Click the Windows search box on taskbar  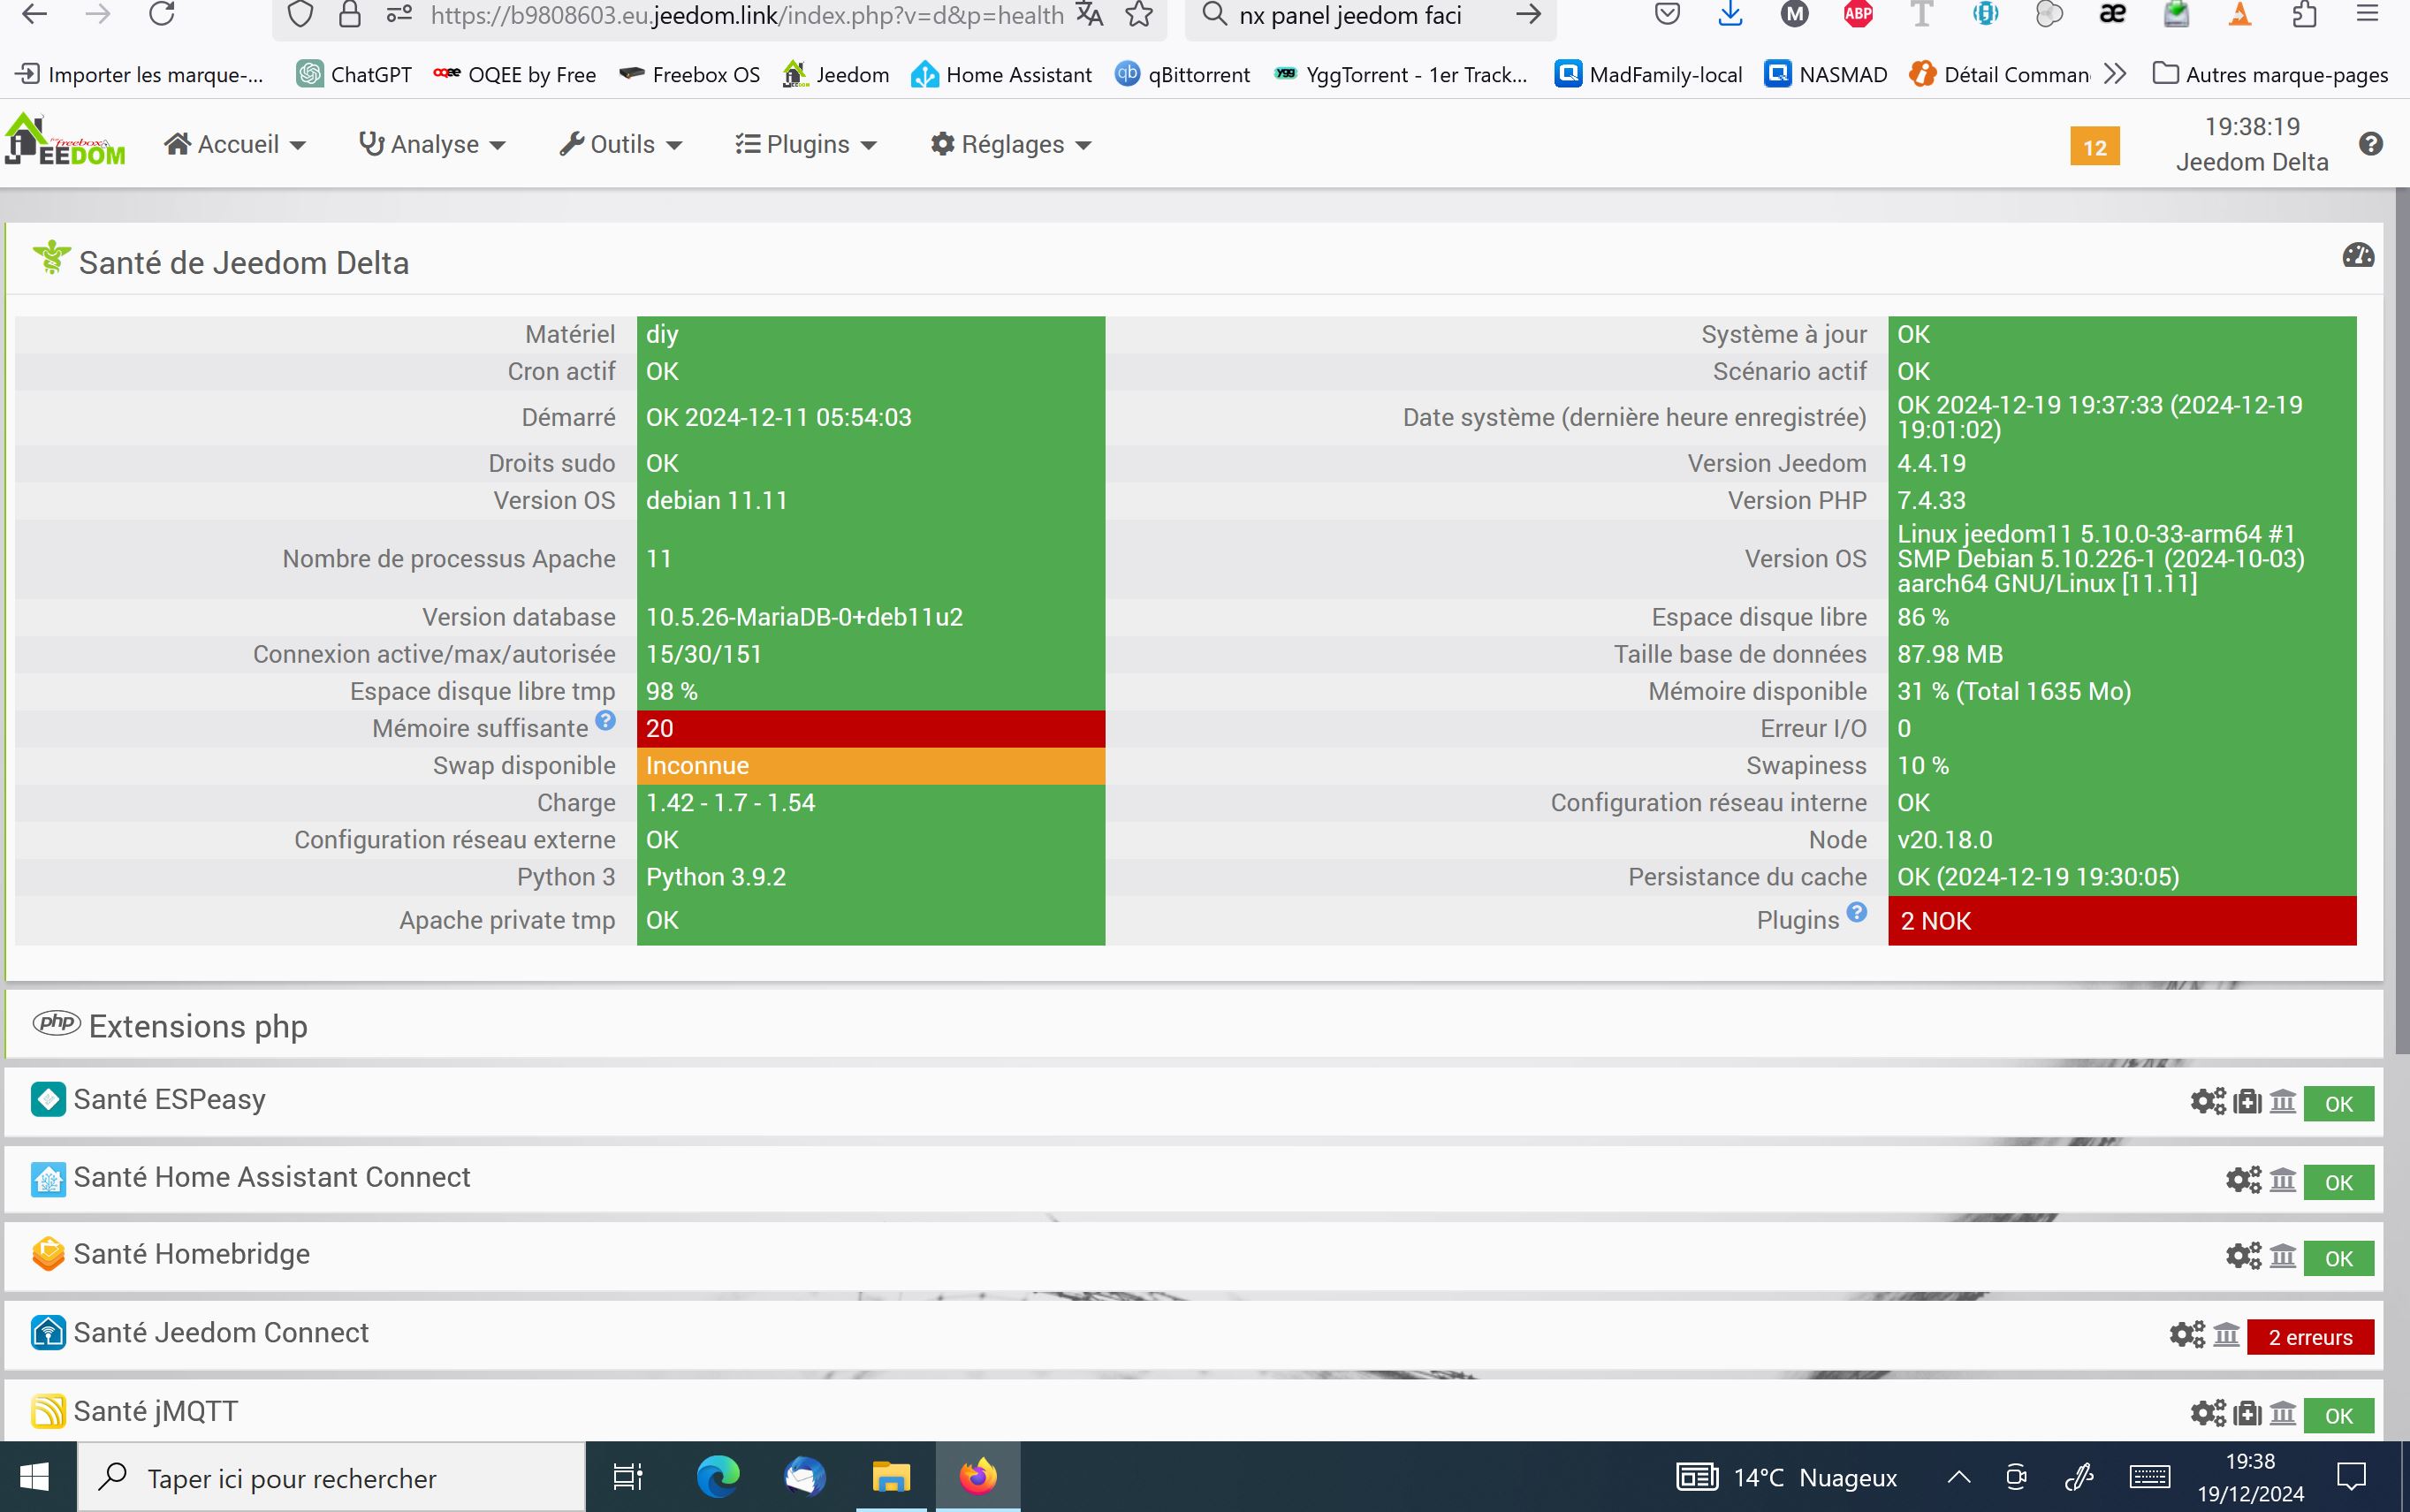click(331, 1477)
